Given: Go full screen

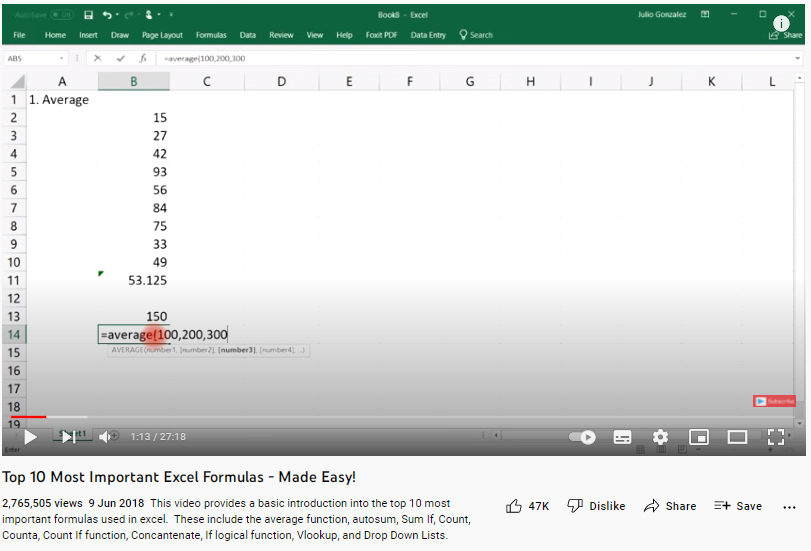Looking at the screenshot, I should click(776, 437).
